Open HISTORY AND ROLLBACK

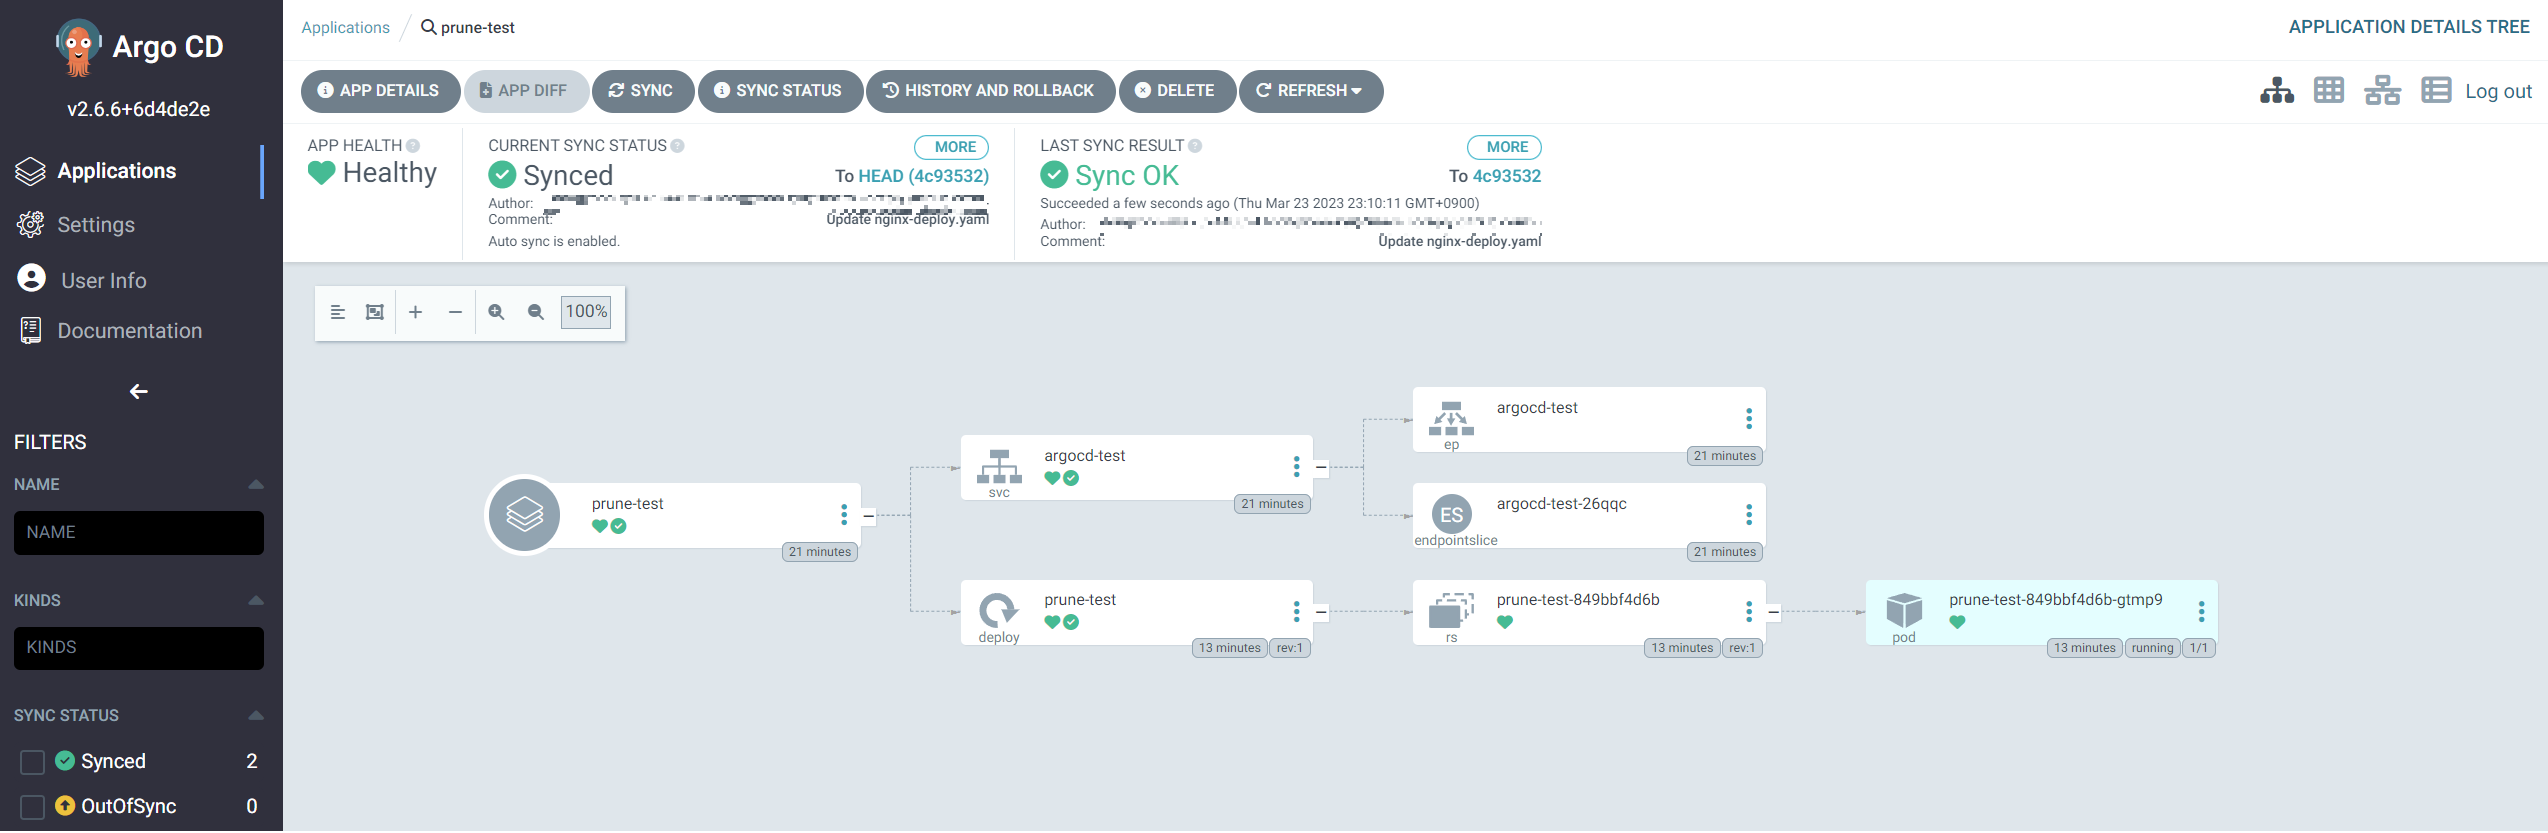[x=990, y=91]
